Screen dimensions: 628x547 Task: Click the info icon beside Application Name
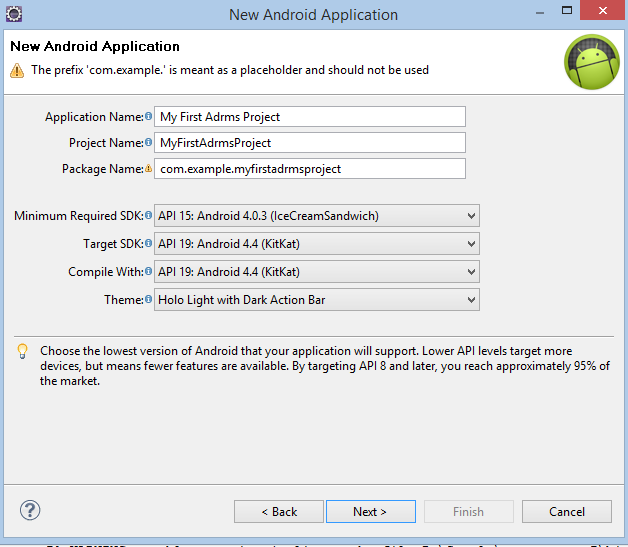[x=148, y=116]
